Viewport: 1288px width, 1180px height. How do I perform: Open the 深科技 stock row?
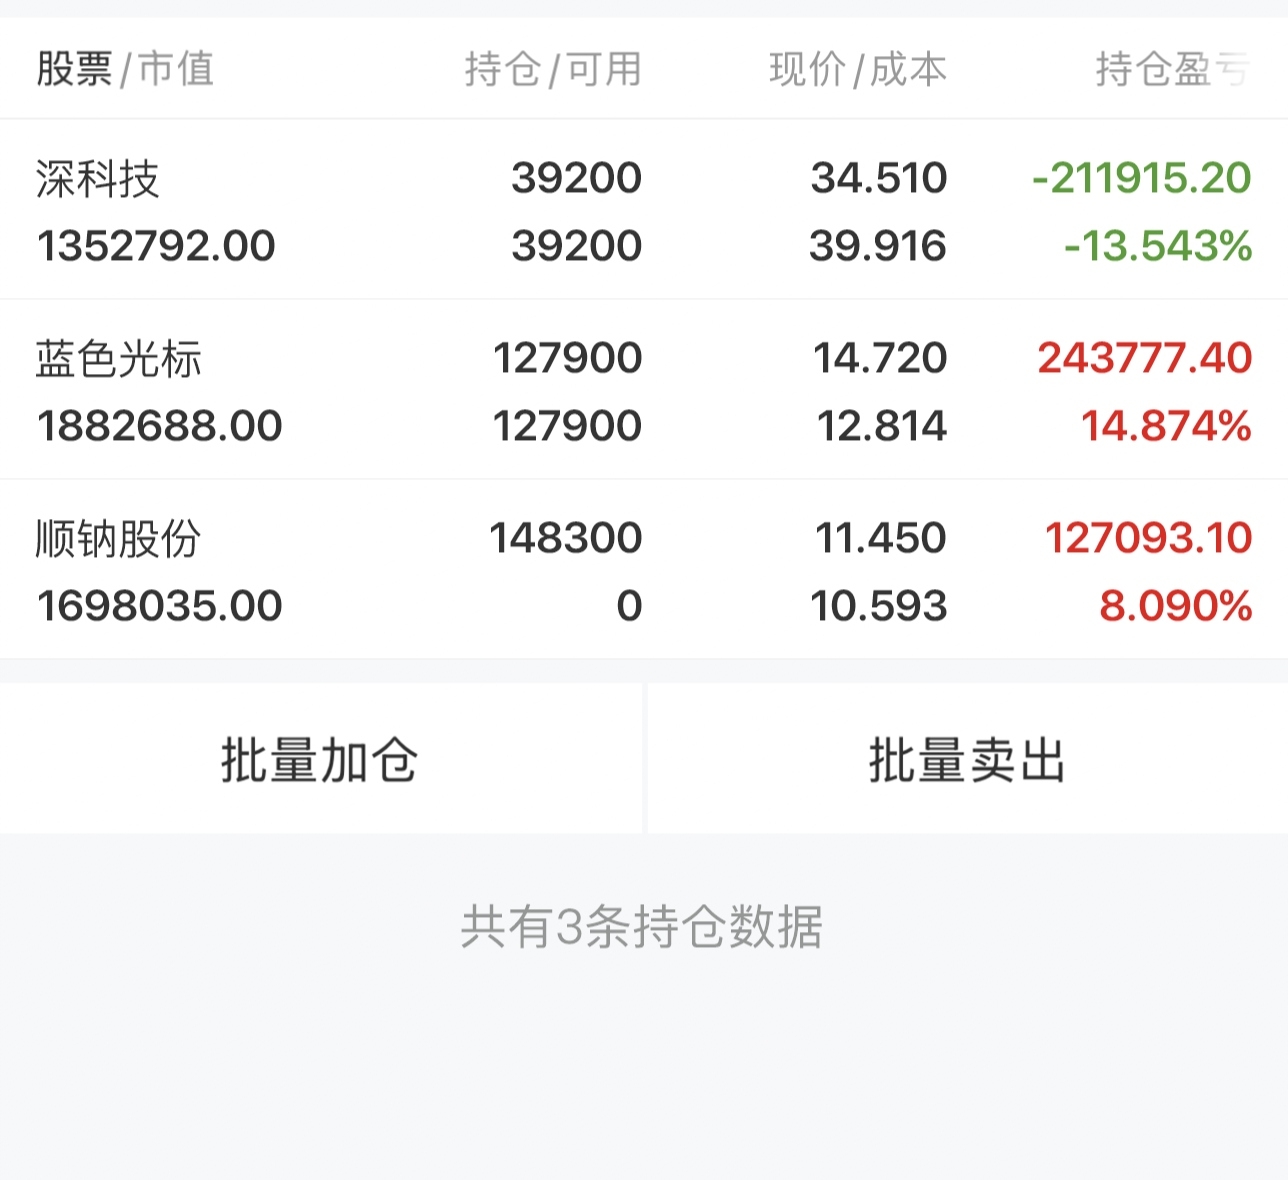644,210
